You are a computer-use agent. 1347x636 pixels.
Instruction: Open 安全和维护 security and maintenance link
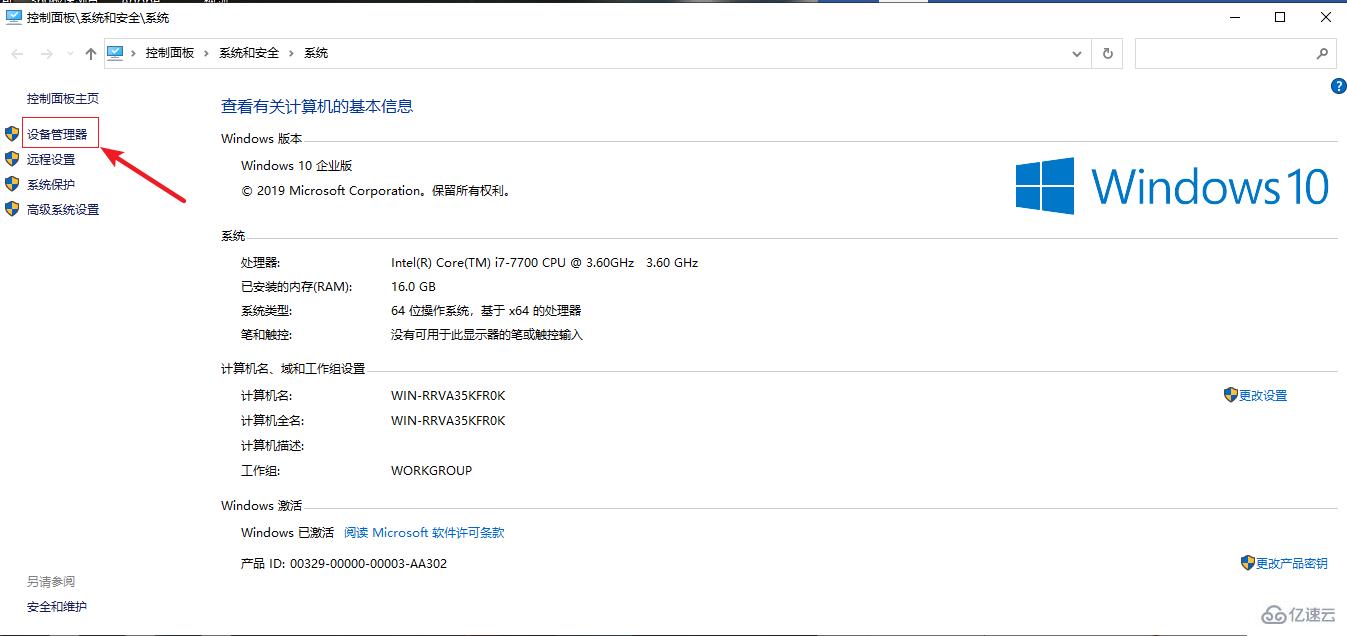[x=57, y=606]
